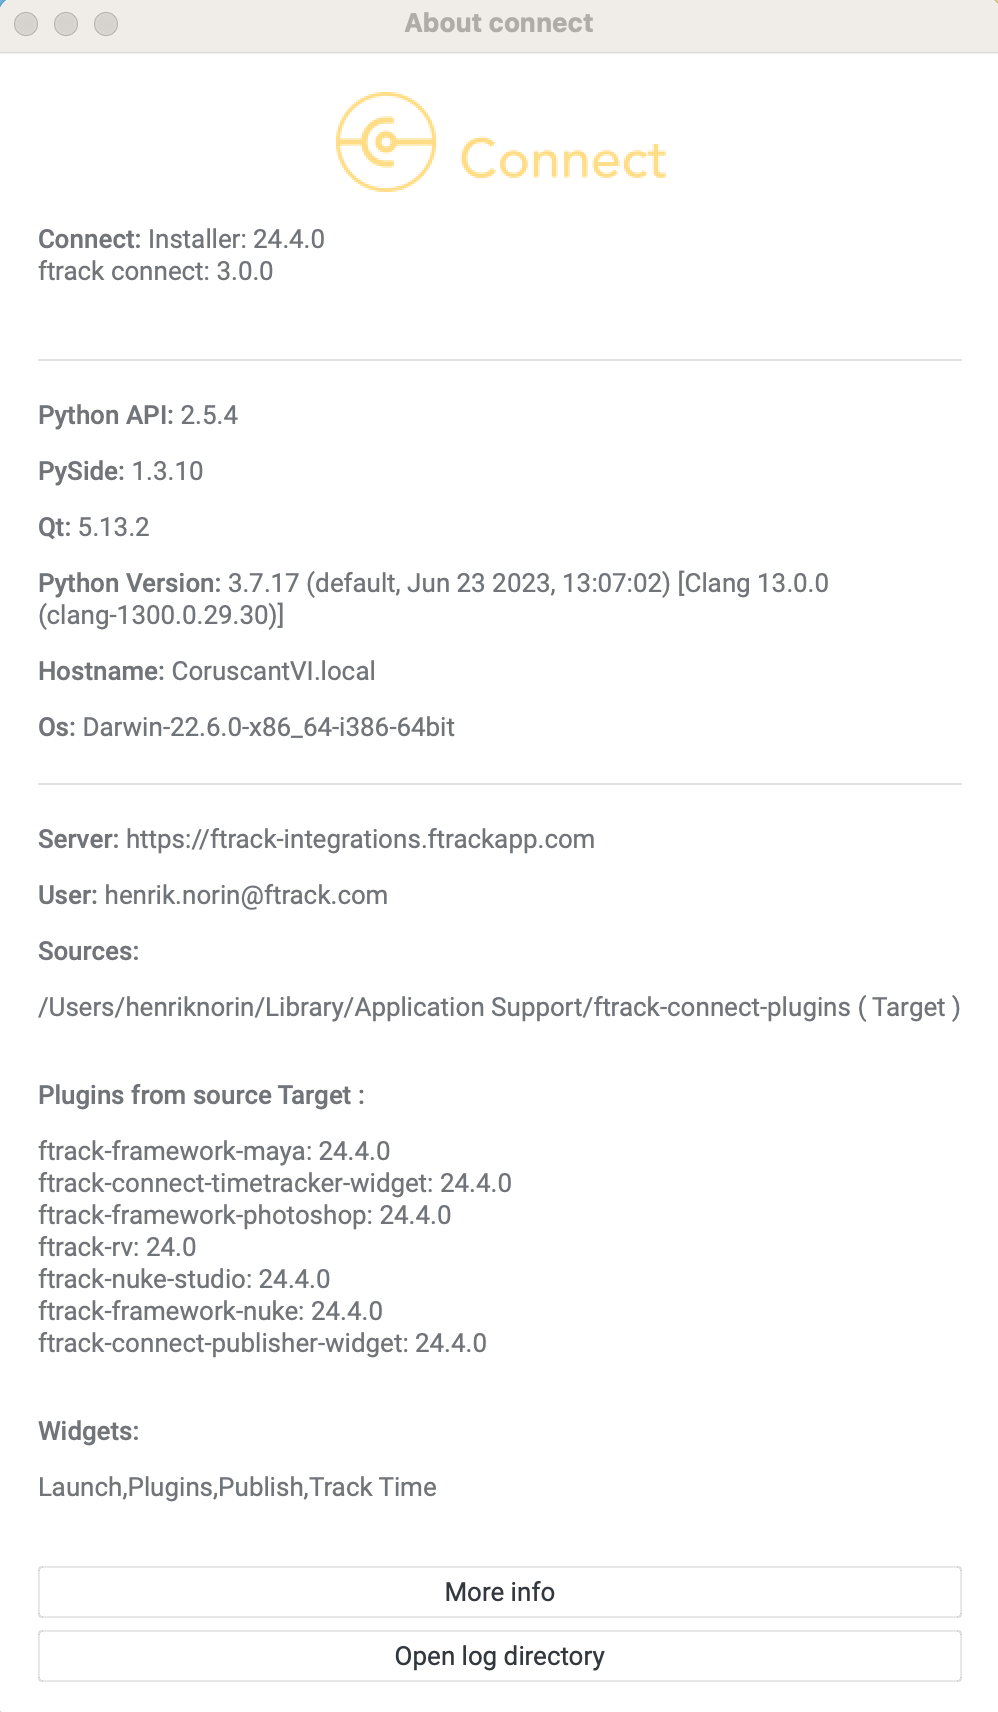Click the server URL ftrack-integrations.ftrackapp.com

(360, 839)
